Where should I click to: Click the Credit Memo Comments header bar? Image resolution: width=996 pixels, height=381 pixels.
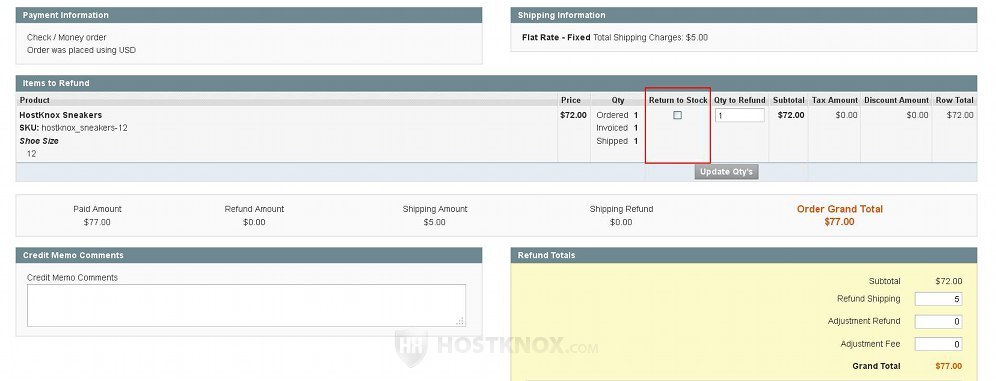(249, 255)
